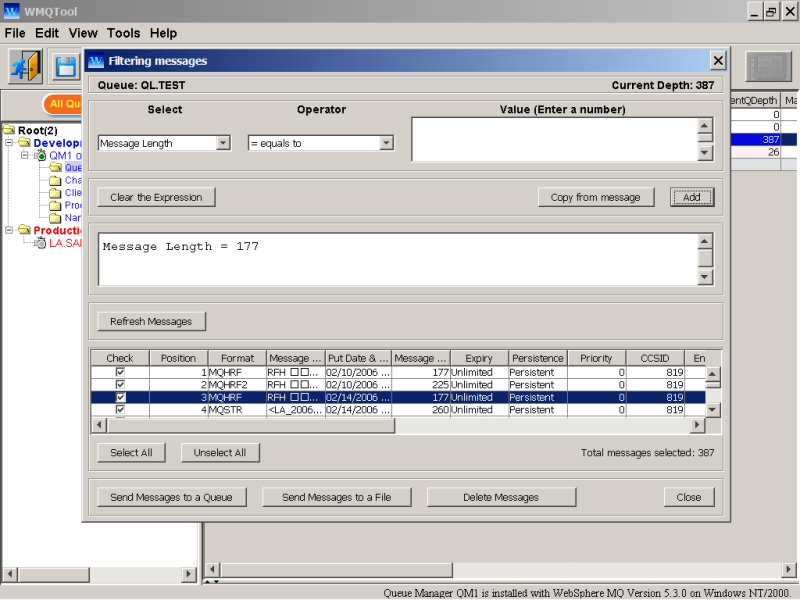Click inside the Value (Enter a number) field
800x600 pixels.
click(x=555, y=139)
